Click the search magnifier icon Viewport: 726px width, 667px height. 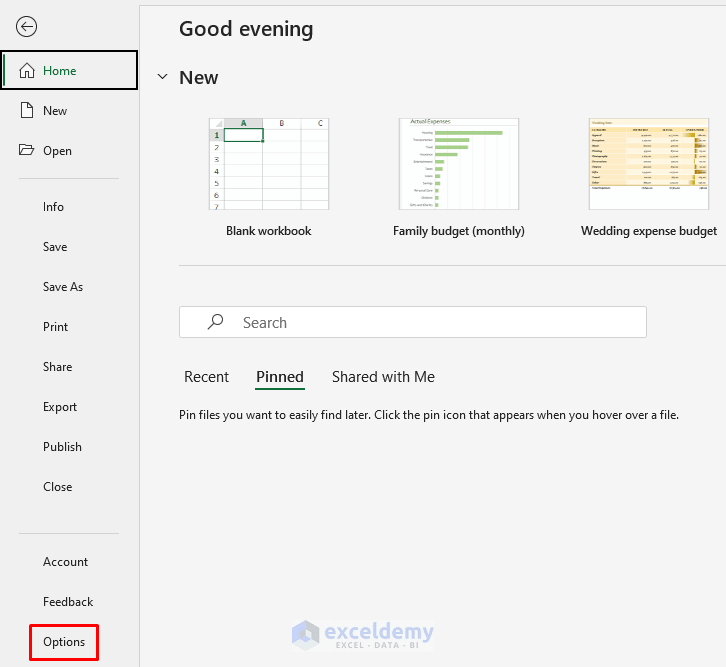[x=215, y=322]
